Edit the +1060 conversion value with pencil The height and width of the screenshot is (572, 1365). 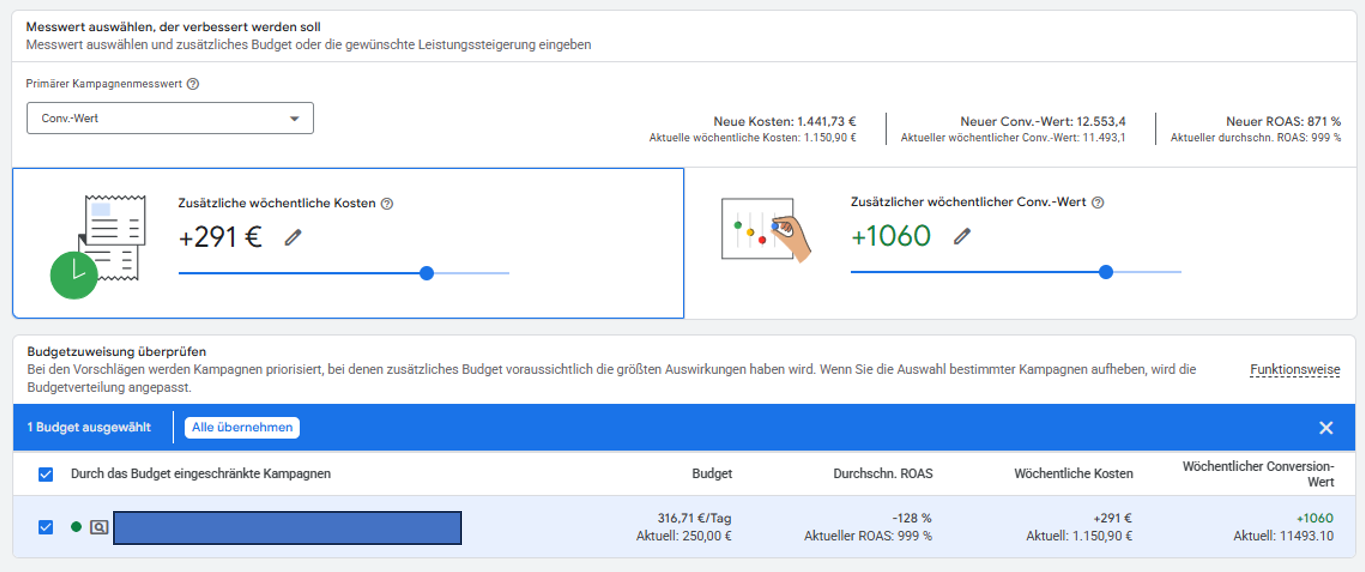click(x=962, y=236)
